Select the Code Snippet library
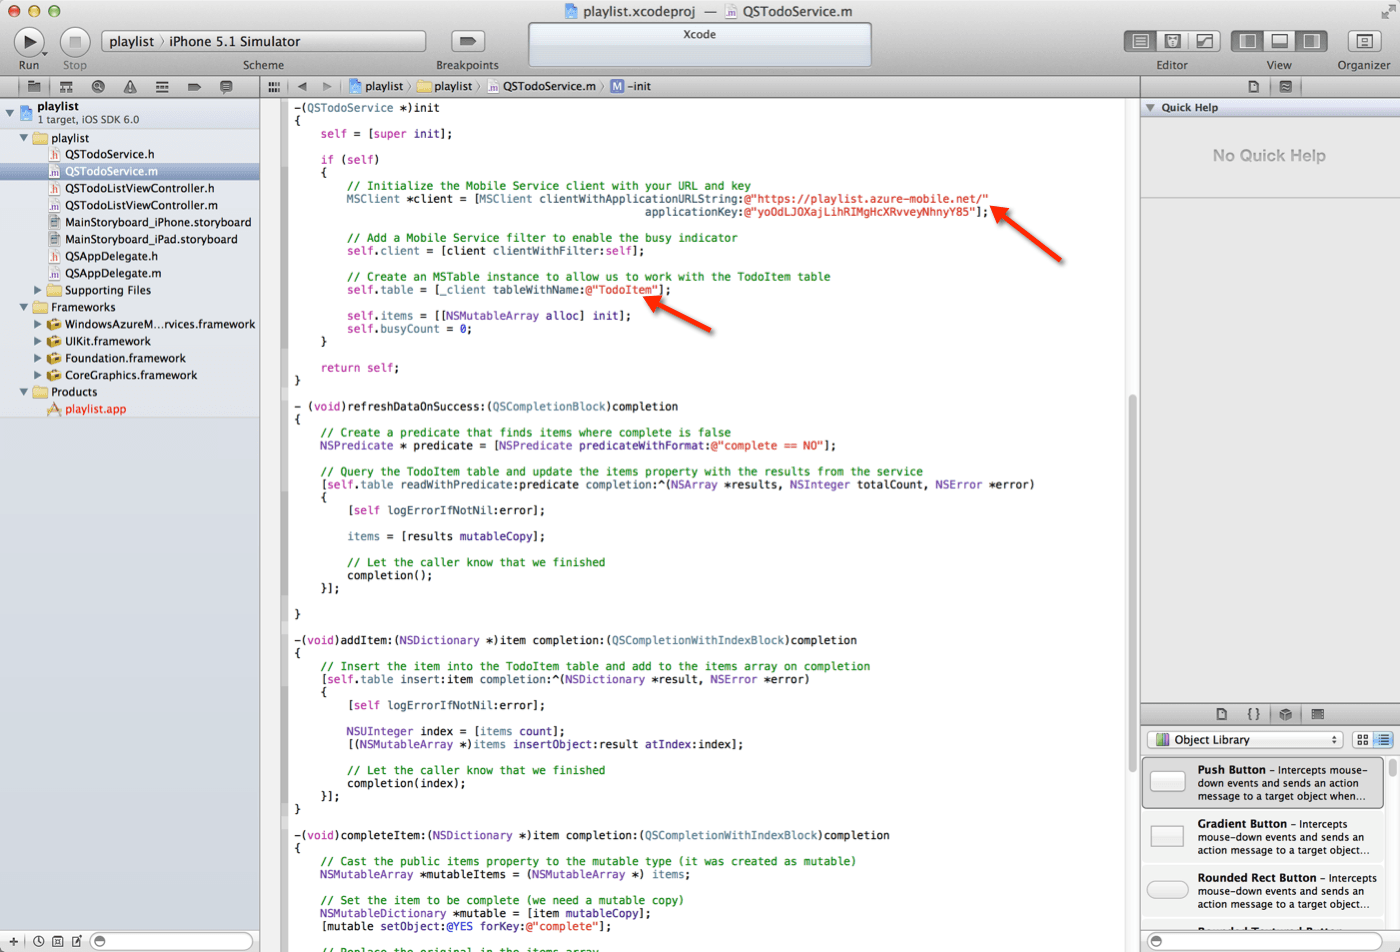This screenshot has height=952, width=1400. pyautogui.click(x=1253, y=714)
